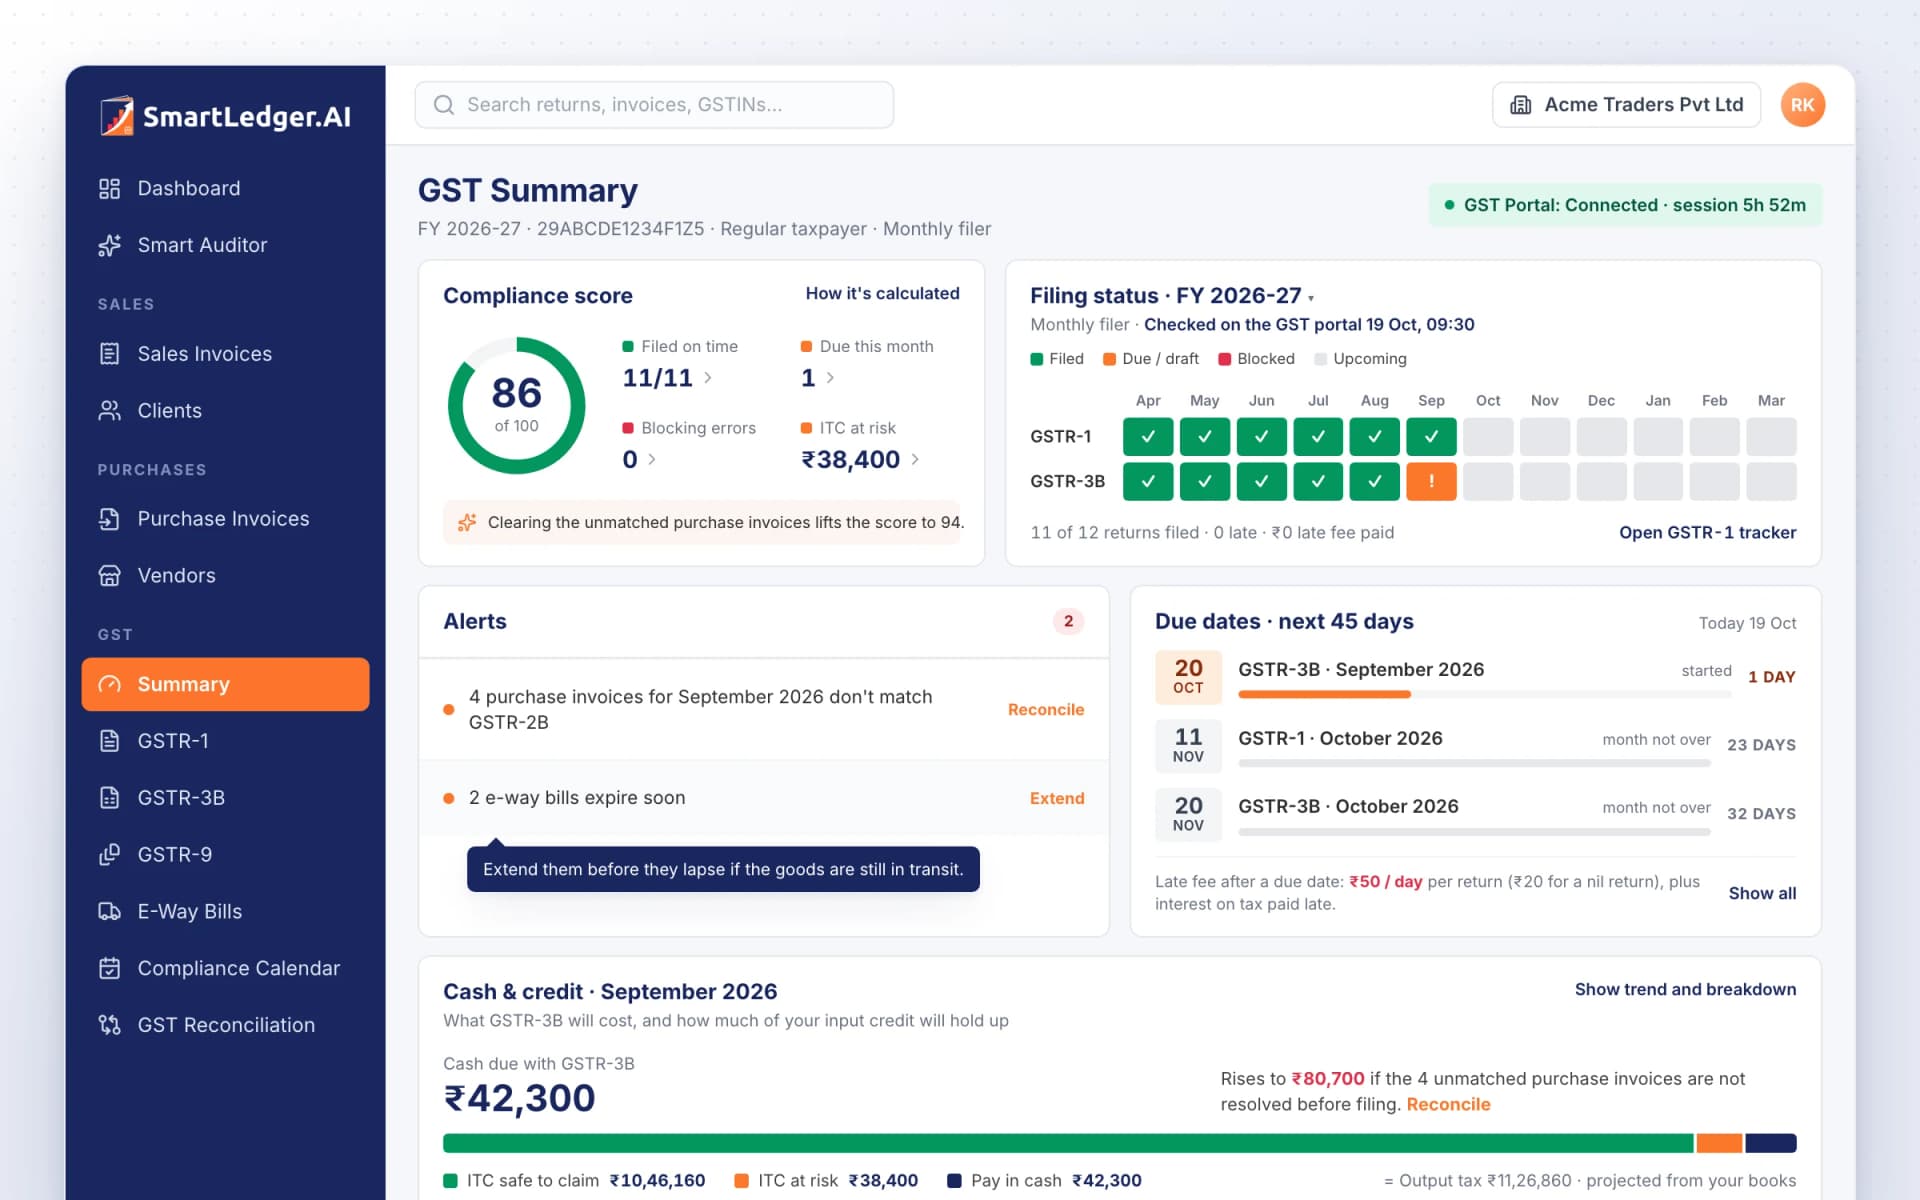
Task: Open the RK user avatar
Action: pos(1802,105)
